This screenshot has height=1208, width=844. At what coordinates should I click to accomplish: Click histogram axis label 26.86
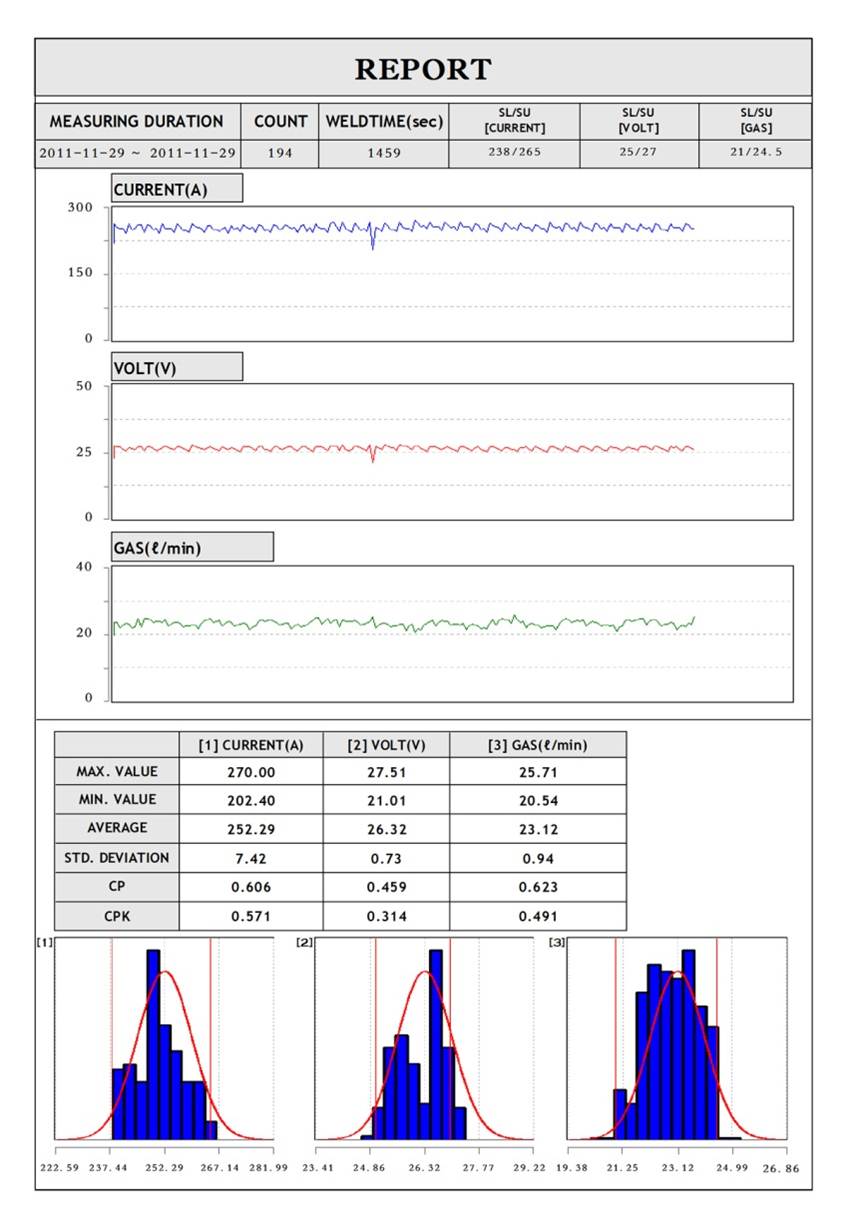tap(781, 1168)
